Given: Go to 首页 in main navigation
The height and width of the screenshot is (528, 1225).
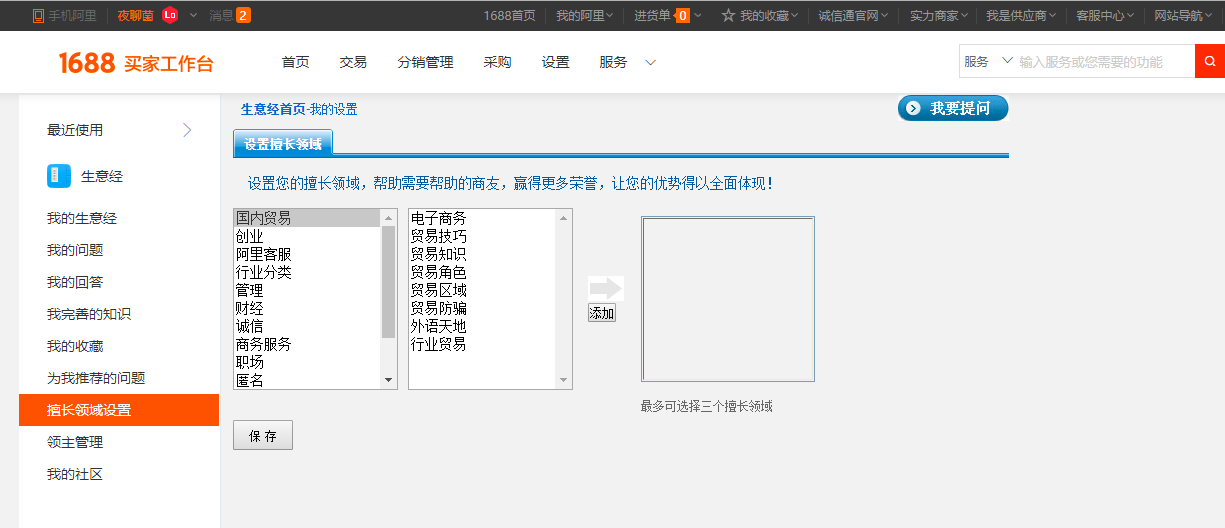Looking at the screenshot, I should [296, 62].
